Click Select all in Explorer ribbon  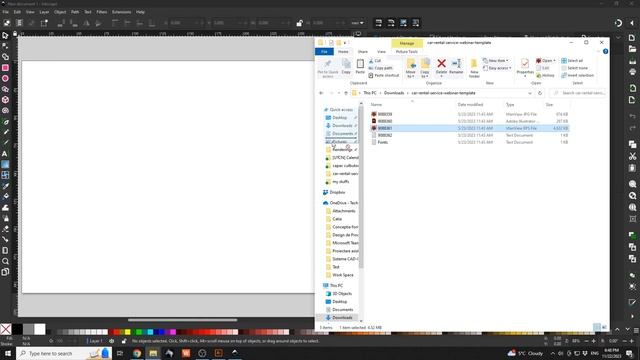(572, 61)
